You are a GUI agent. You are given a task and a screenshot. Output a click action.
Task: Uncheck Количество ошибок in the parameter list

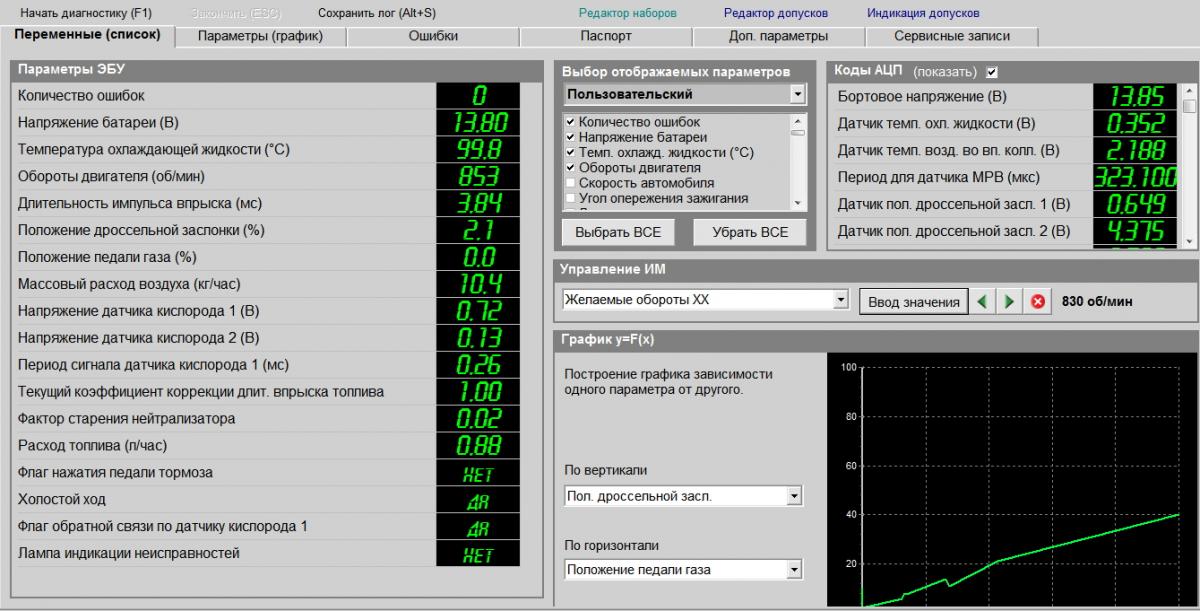tap(570, 122)
